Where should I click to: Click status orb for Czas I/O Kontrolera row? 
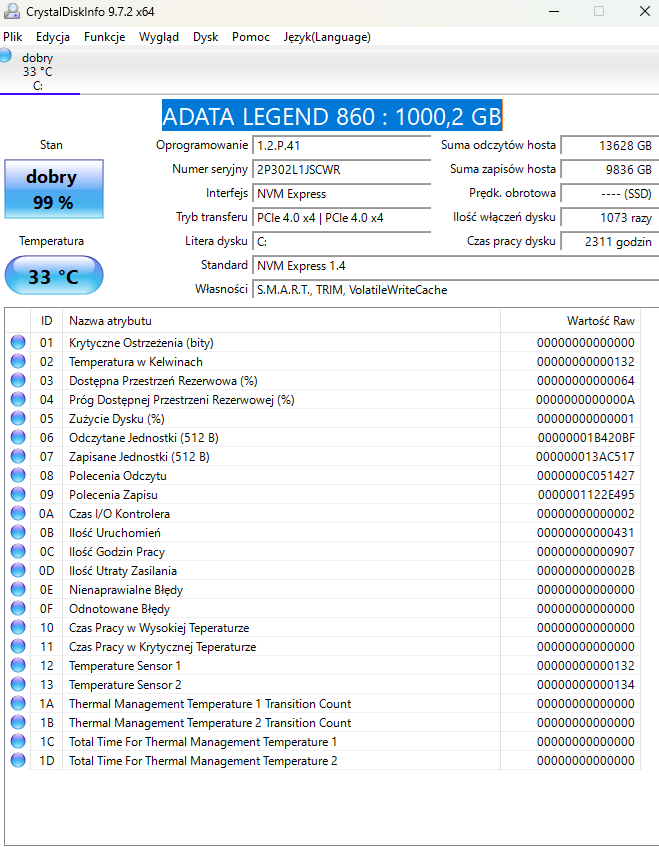click(18, 513)
